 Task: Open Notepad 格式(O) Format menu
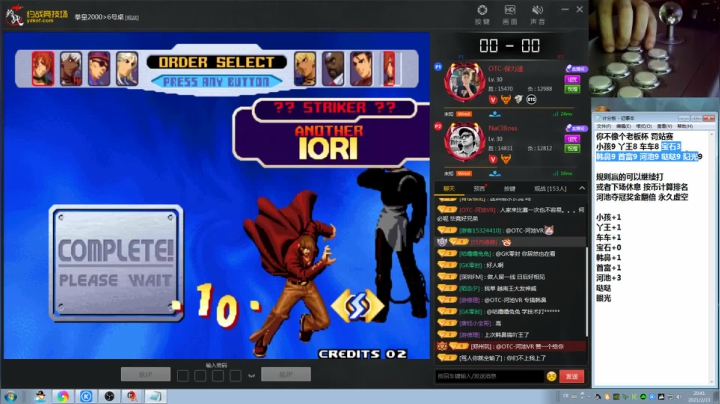point(643,126)
